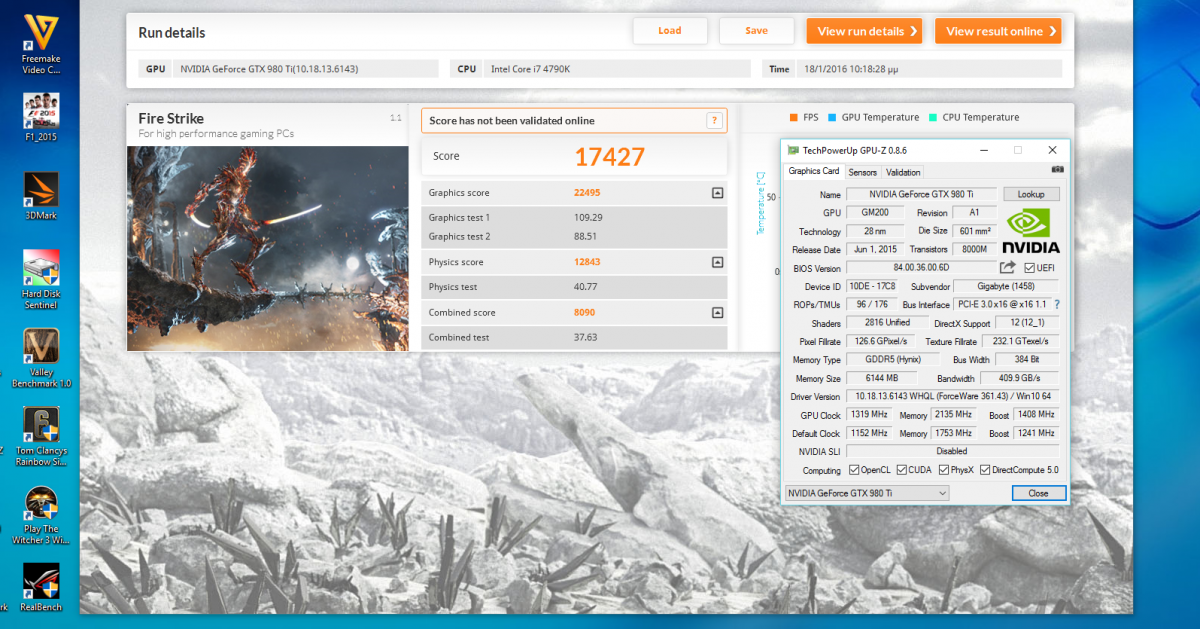Click the GPU-Z screenshot camera icon

[1058, 171]
